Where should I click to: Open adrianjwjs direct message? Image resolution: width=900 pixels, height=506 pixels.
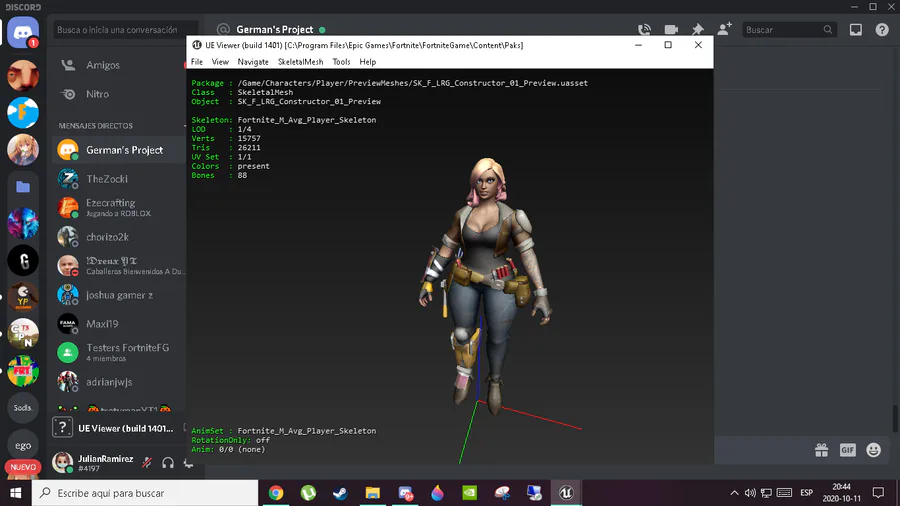click(x=118, y=382)
